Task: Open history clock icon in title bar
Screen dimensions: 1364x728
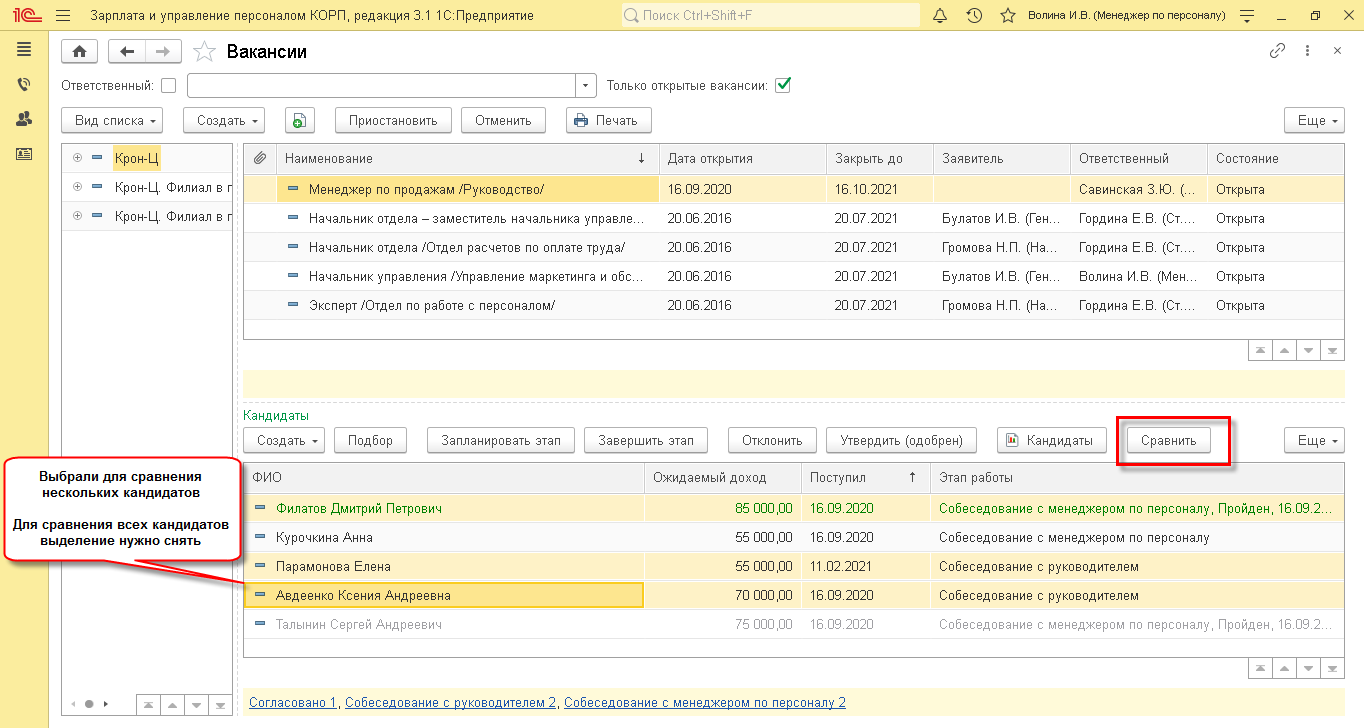Action: pos(973,16)
